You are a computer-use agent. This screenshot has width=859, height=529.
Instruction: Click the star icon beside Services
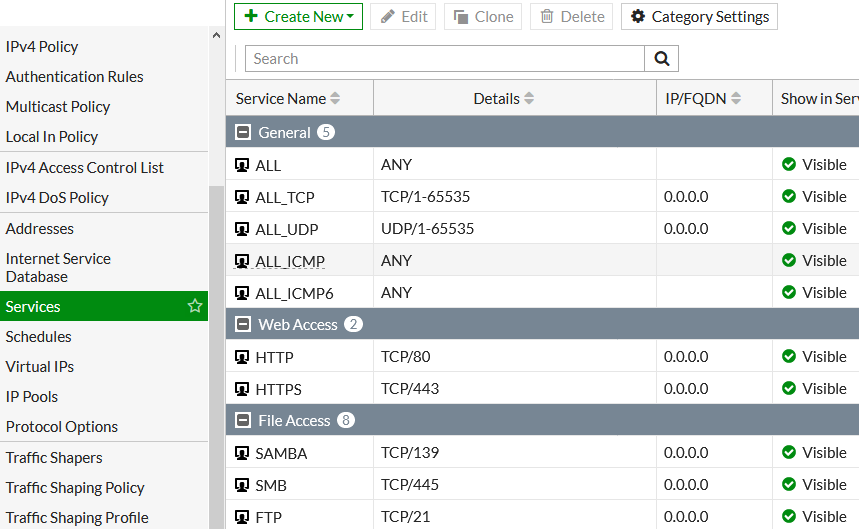point(195,306)
